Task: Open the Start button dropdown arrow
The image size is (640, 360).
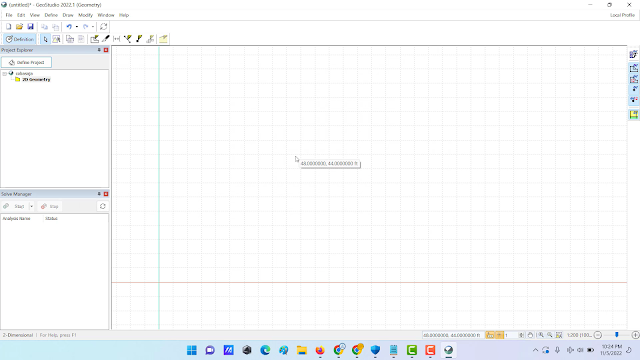Action: pos(31,206)
